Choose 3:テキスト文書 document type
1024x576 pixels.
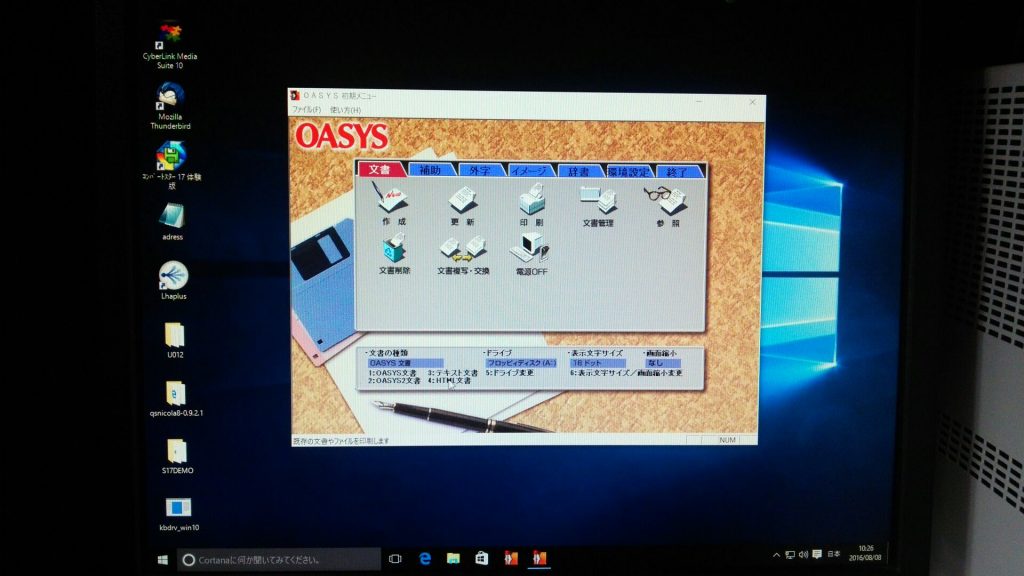click(x=453, y=373)
